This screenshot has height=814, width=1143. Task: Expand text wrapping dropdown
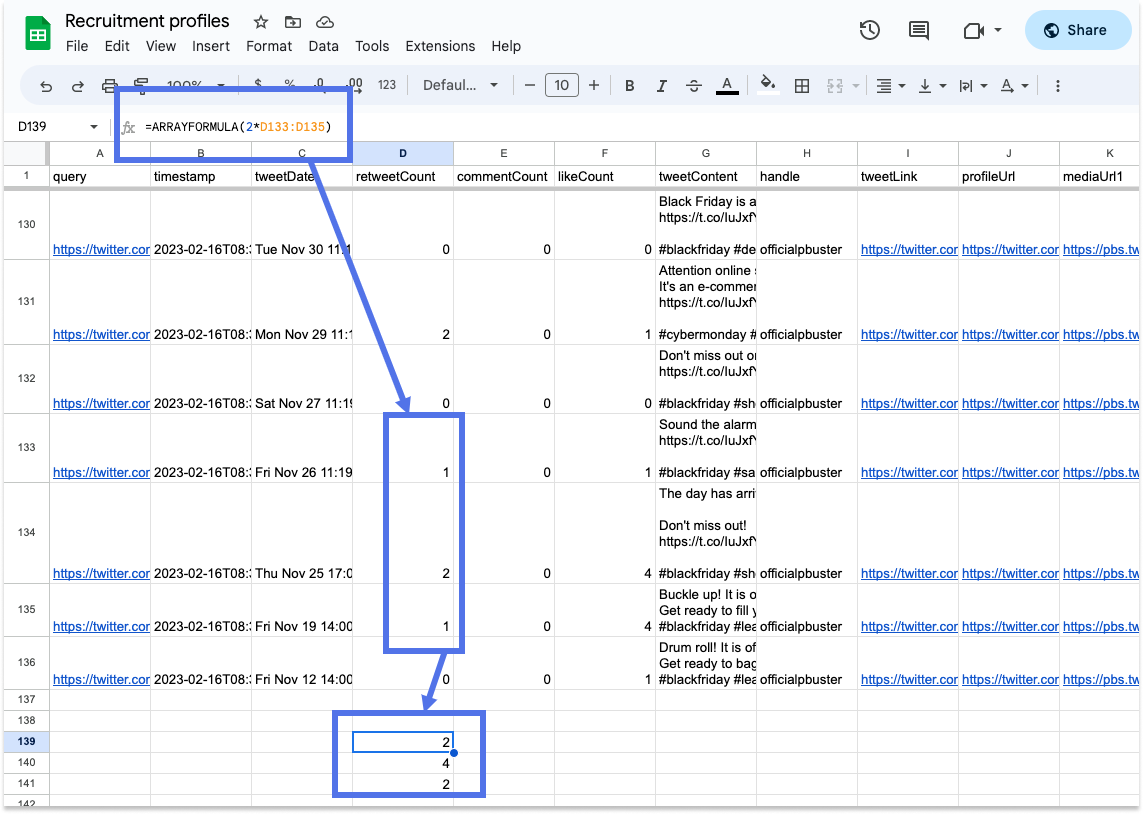(x=984, y=86)
